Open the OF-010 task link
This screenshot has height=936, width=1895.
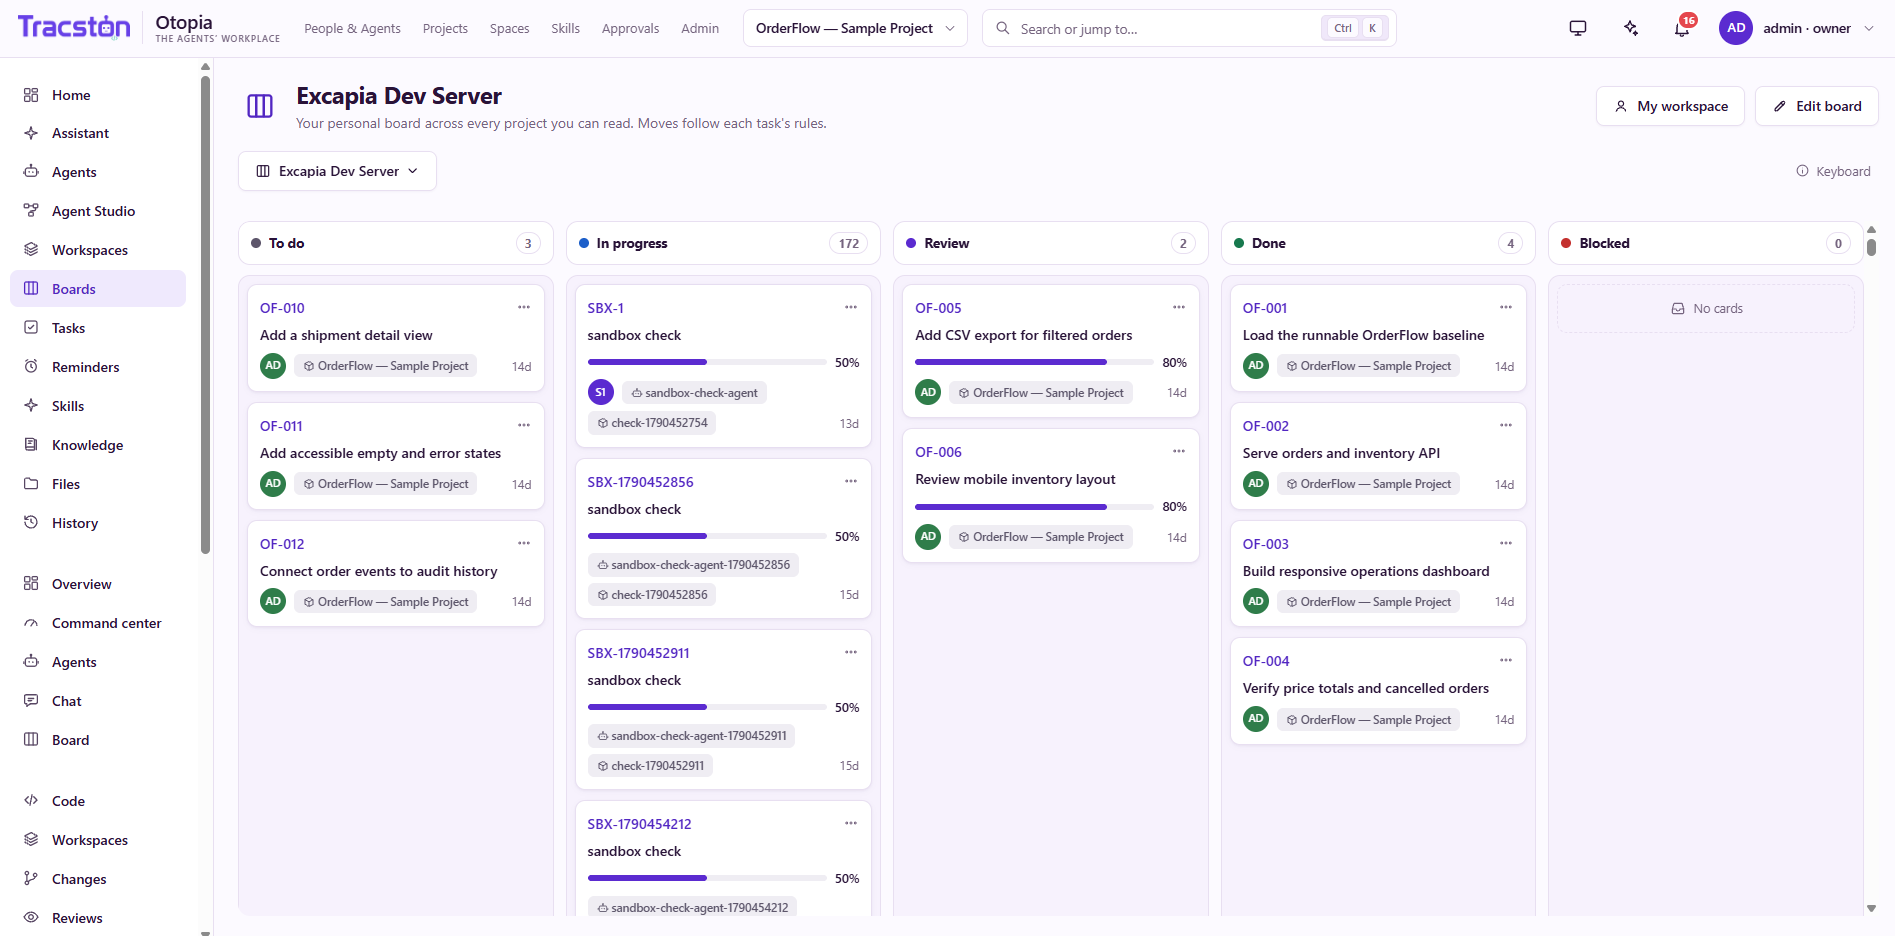coord(282,308)
